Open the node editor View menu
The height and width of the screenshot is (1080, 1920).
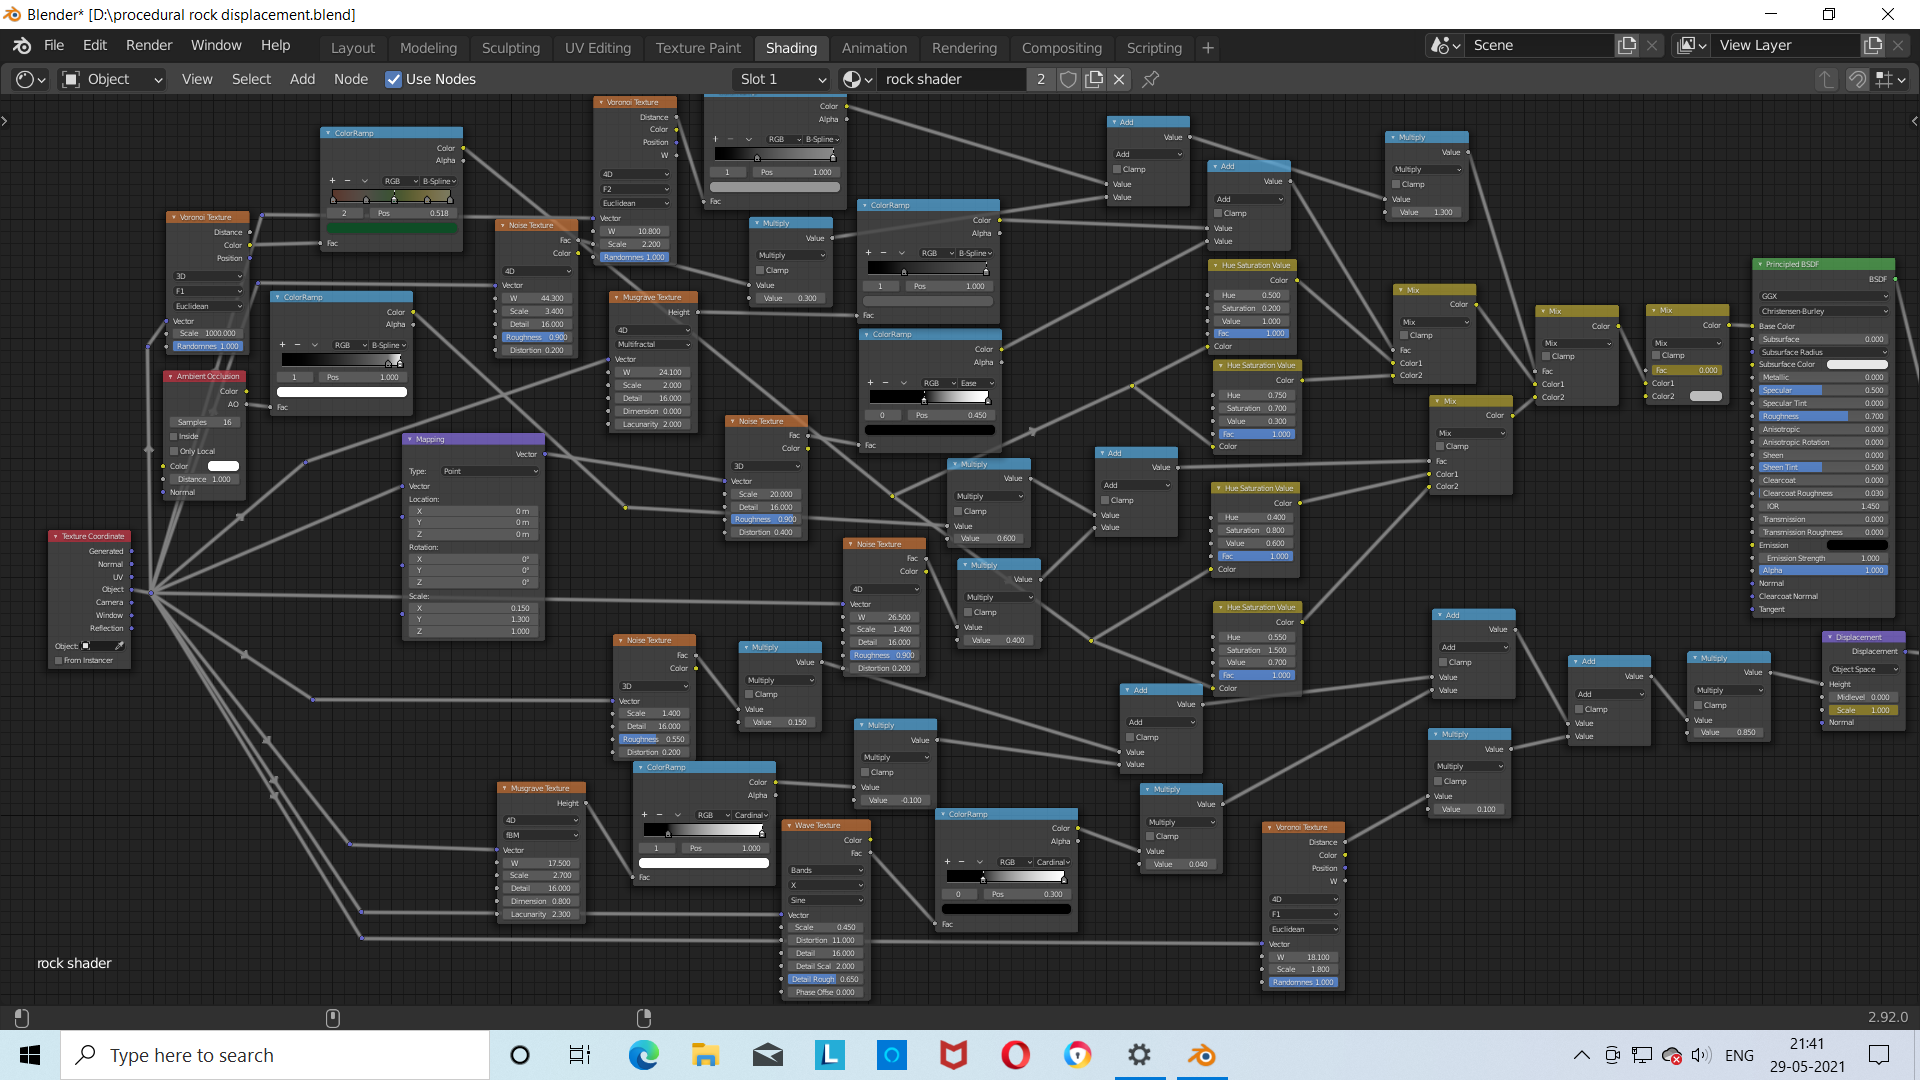197,79
